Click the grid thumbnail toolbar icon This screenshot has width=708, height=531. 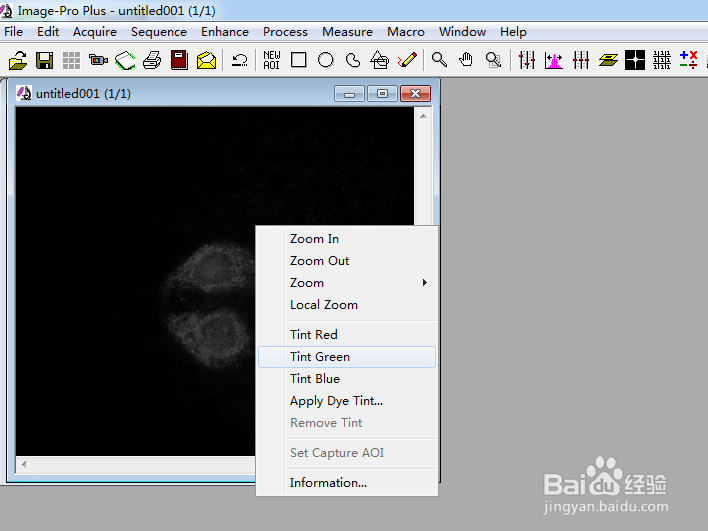point(71,60)
